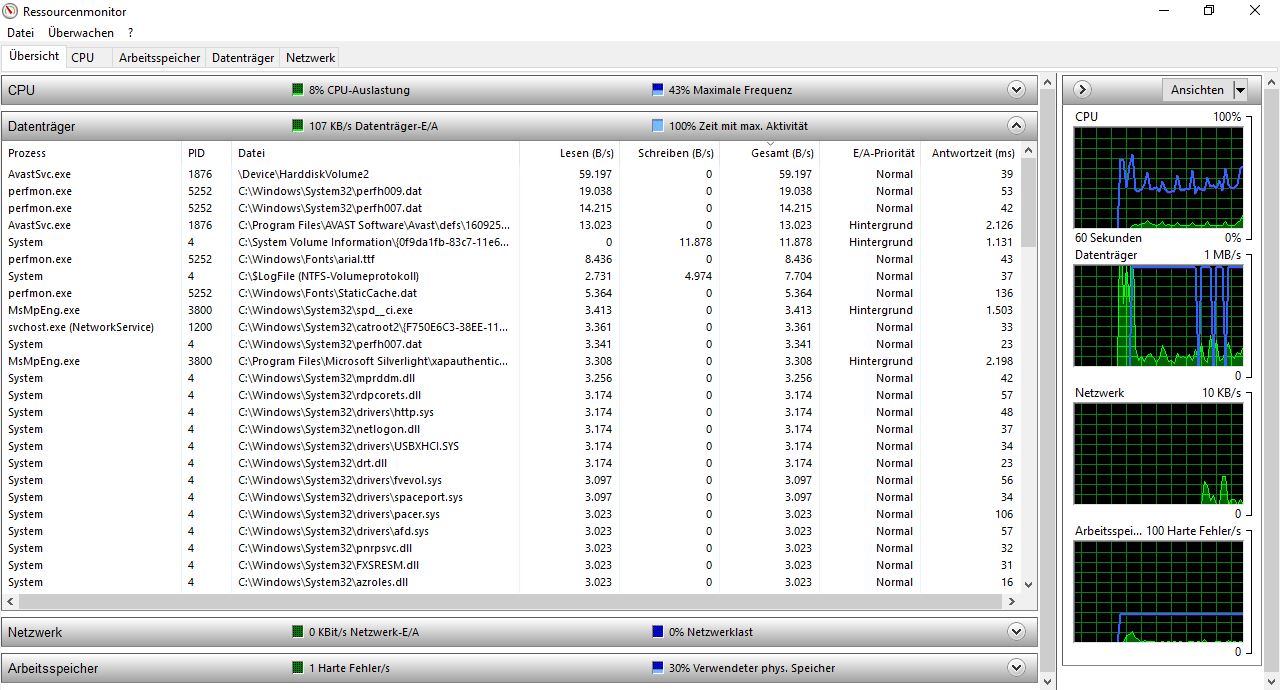
Task: Click the table's vertical scrollbar down arrow
Action: point(1029,583)
